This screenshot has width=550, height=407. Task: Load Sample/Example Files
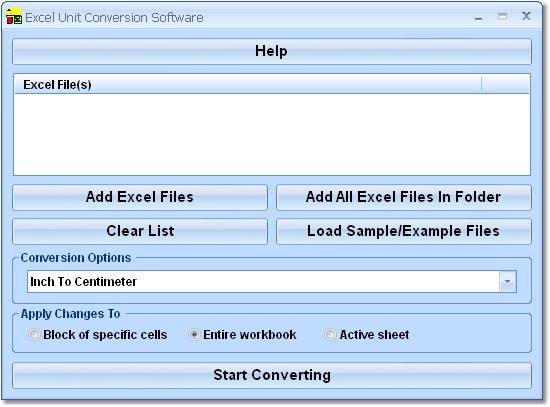pyautogui.click(x=404, y=231)
